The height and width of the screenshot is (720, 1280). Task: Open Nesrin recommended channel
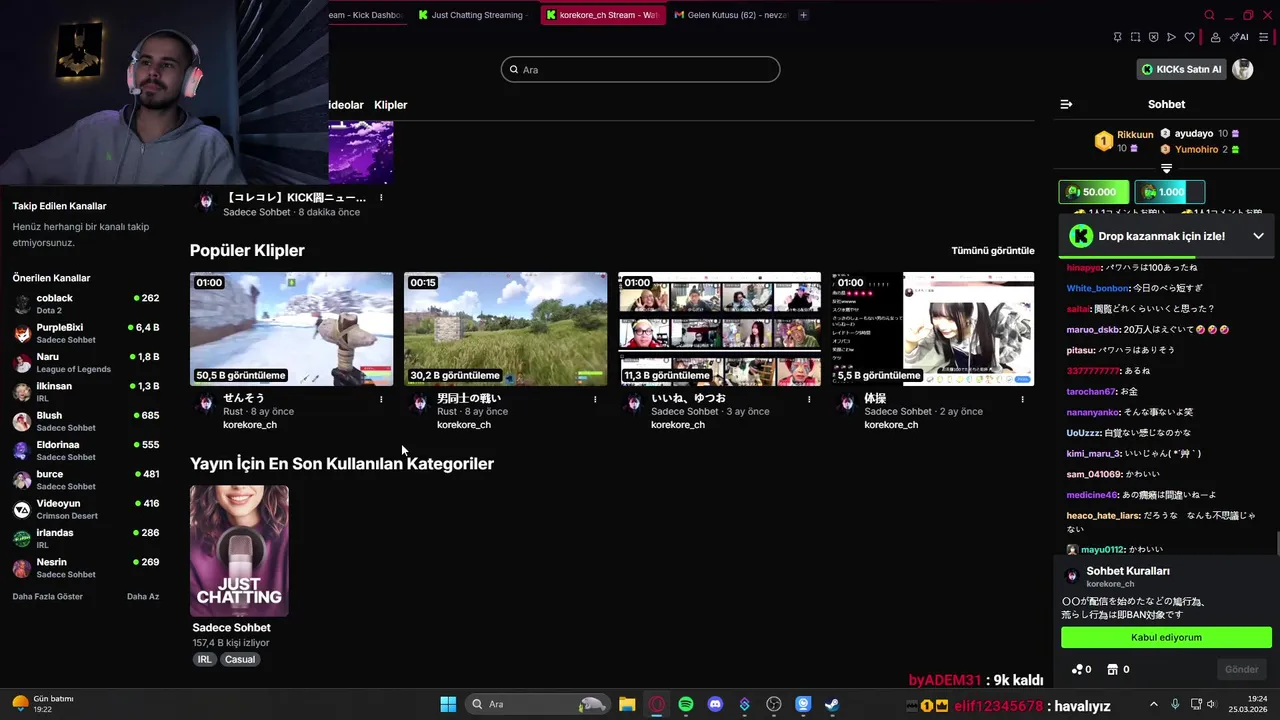pos(86,567)
